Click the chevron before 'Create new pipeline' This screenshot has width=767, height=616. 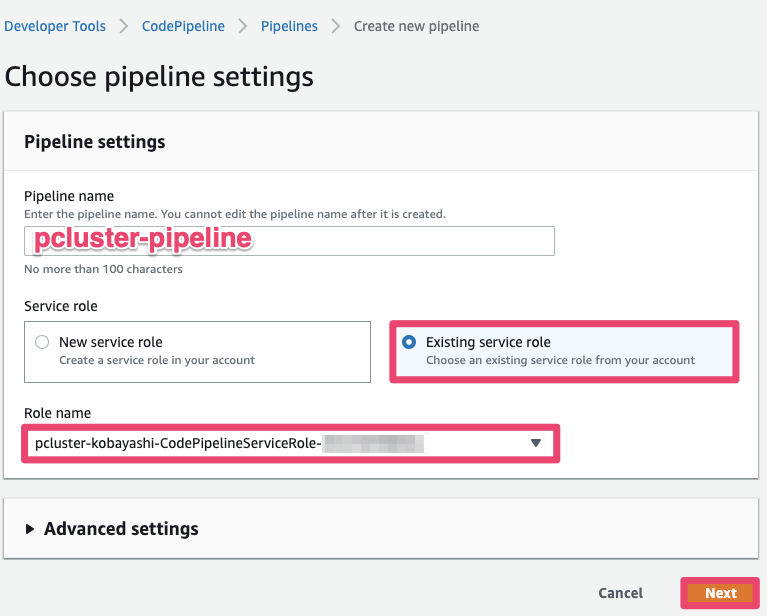[x=336, y=26]
